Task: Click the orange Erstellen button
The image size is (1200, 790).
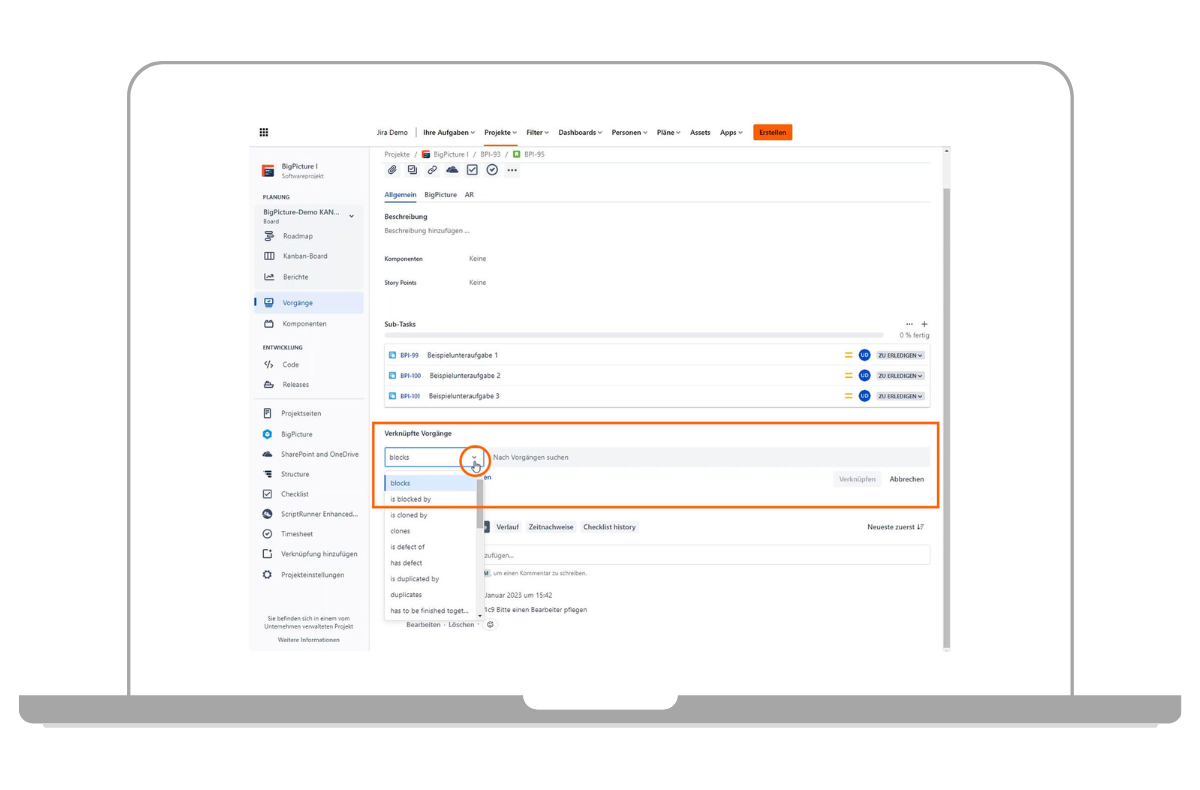Action: point(772,132)
